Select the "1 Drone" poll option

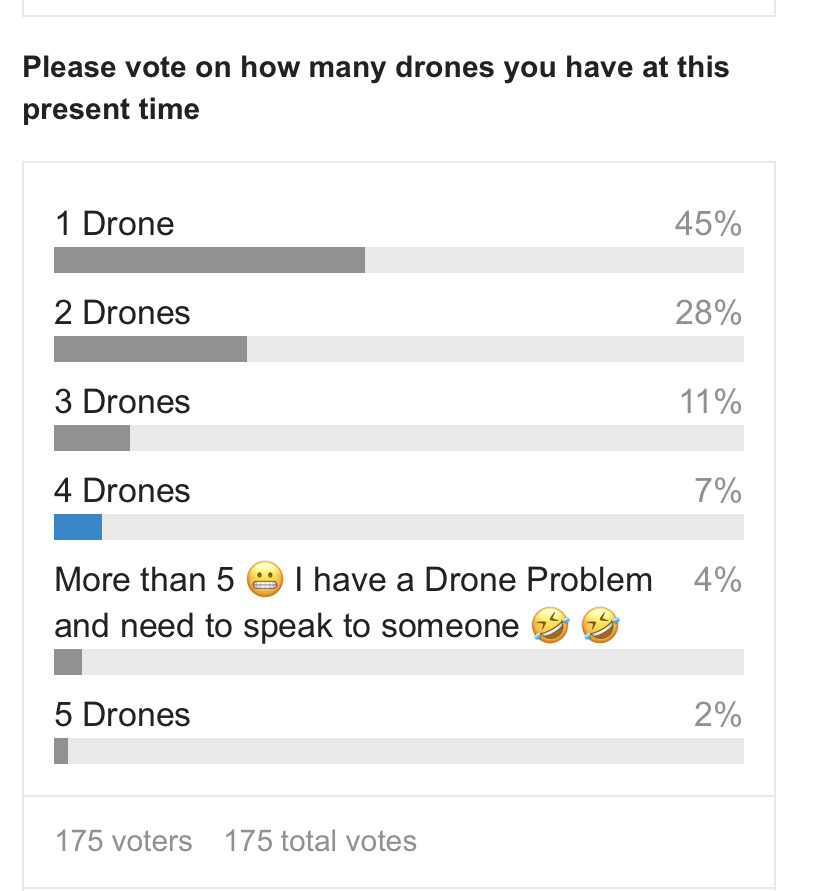click(114, 223)
